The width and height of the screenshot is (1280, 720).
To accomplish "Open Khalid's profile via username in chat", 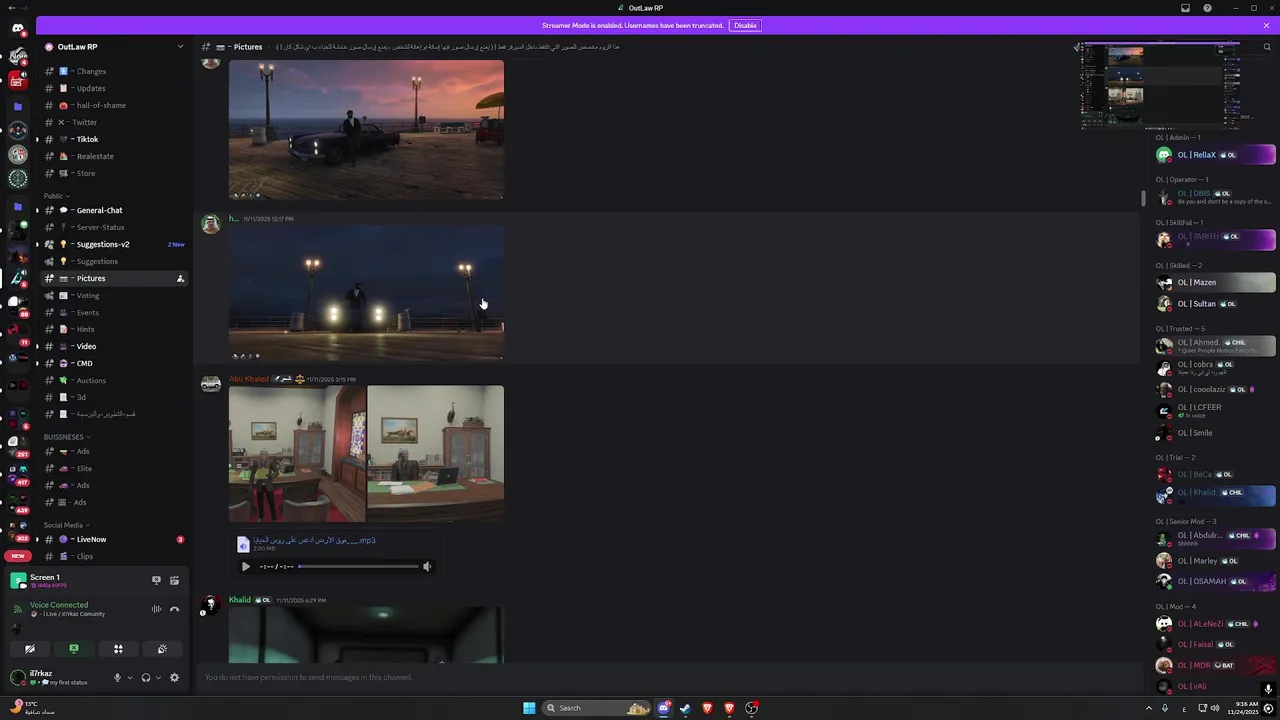I will (240, 600).
